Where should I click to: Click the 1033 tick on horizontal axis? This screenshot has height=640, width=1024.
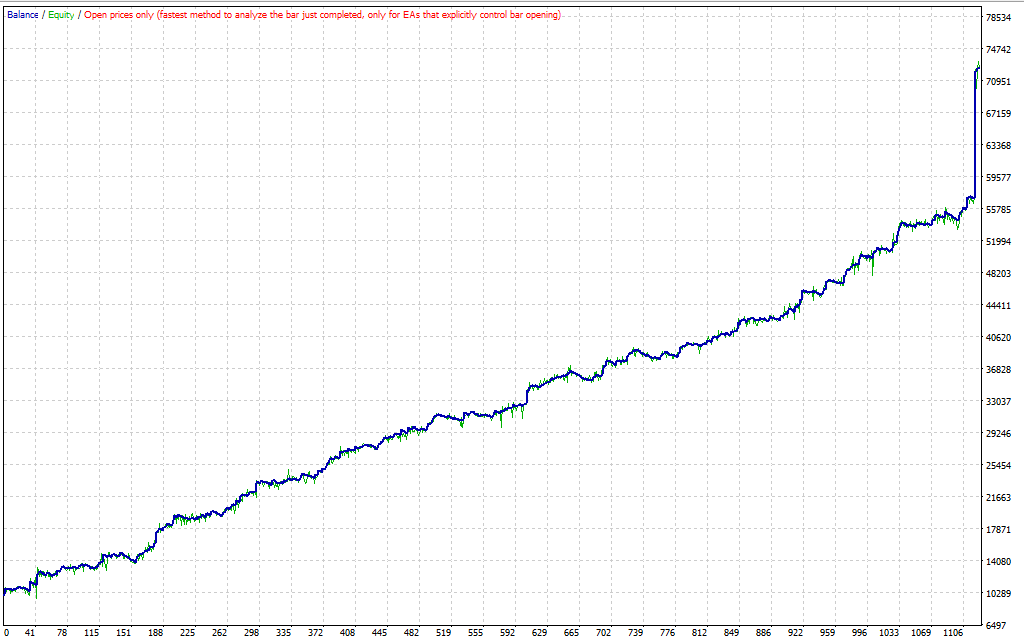(x=888, y=633)
